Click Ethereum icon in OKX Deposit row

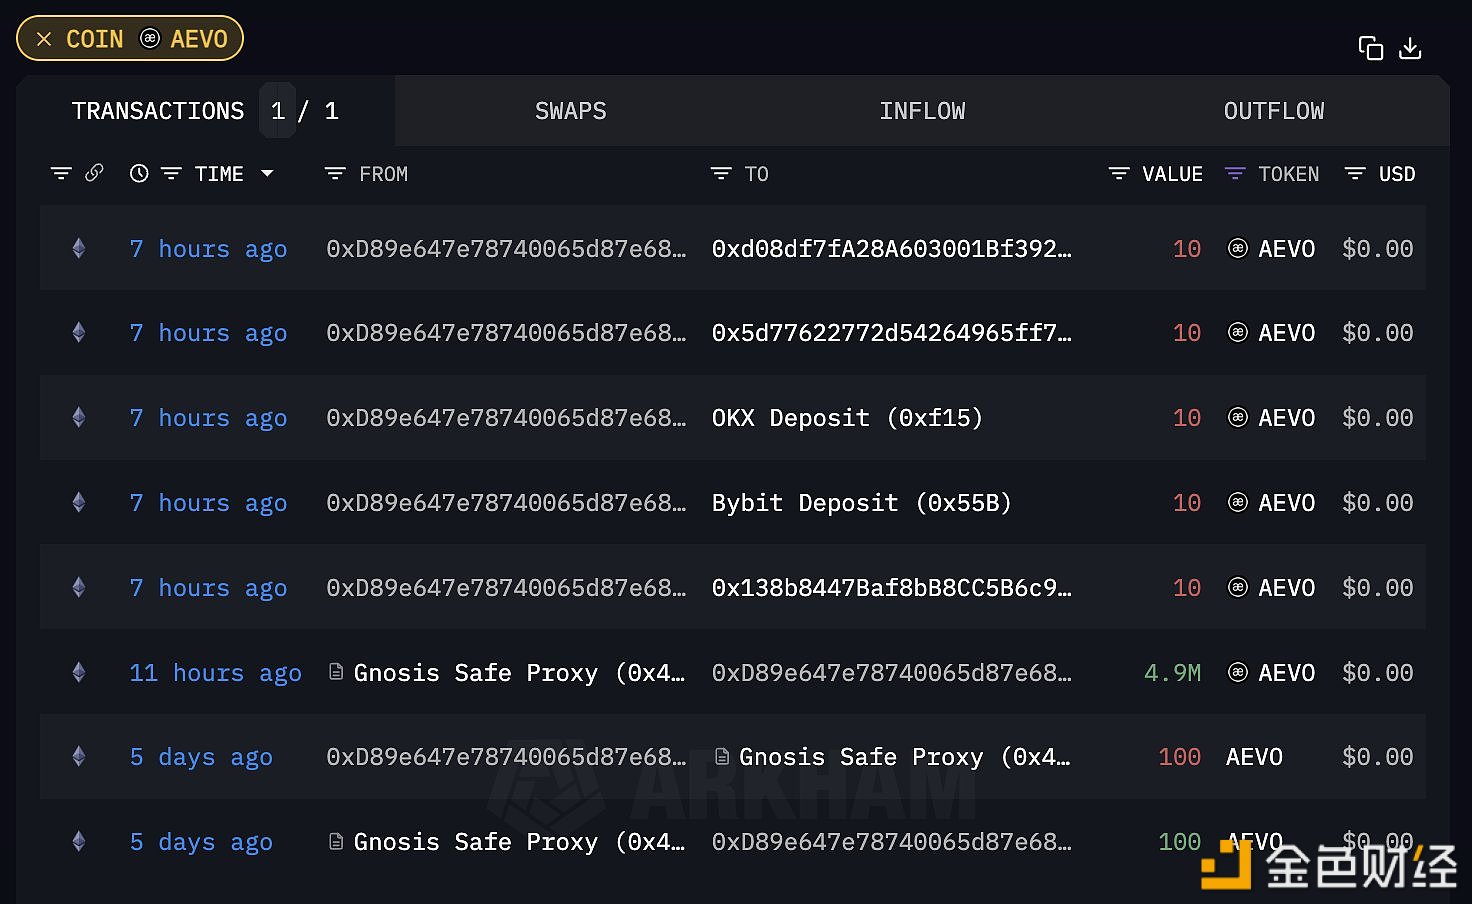pos(79,417)
